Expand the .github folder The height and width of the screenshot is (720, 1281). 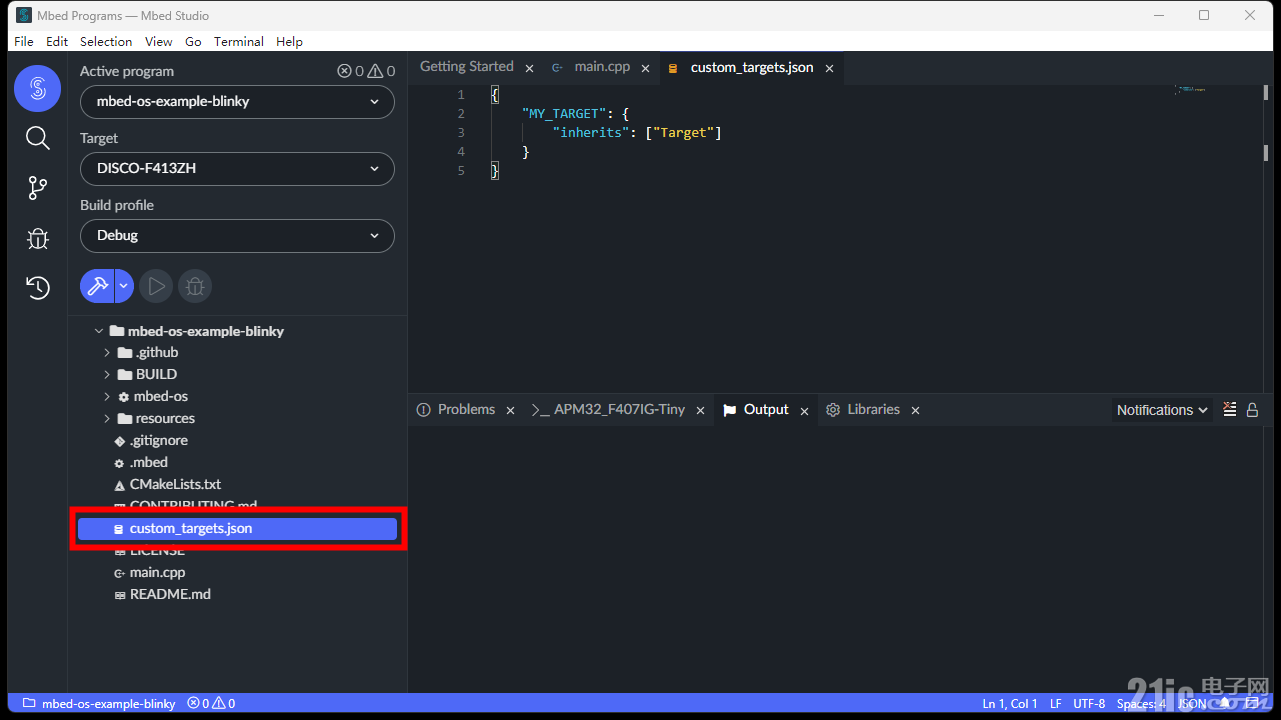point(107,352)
